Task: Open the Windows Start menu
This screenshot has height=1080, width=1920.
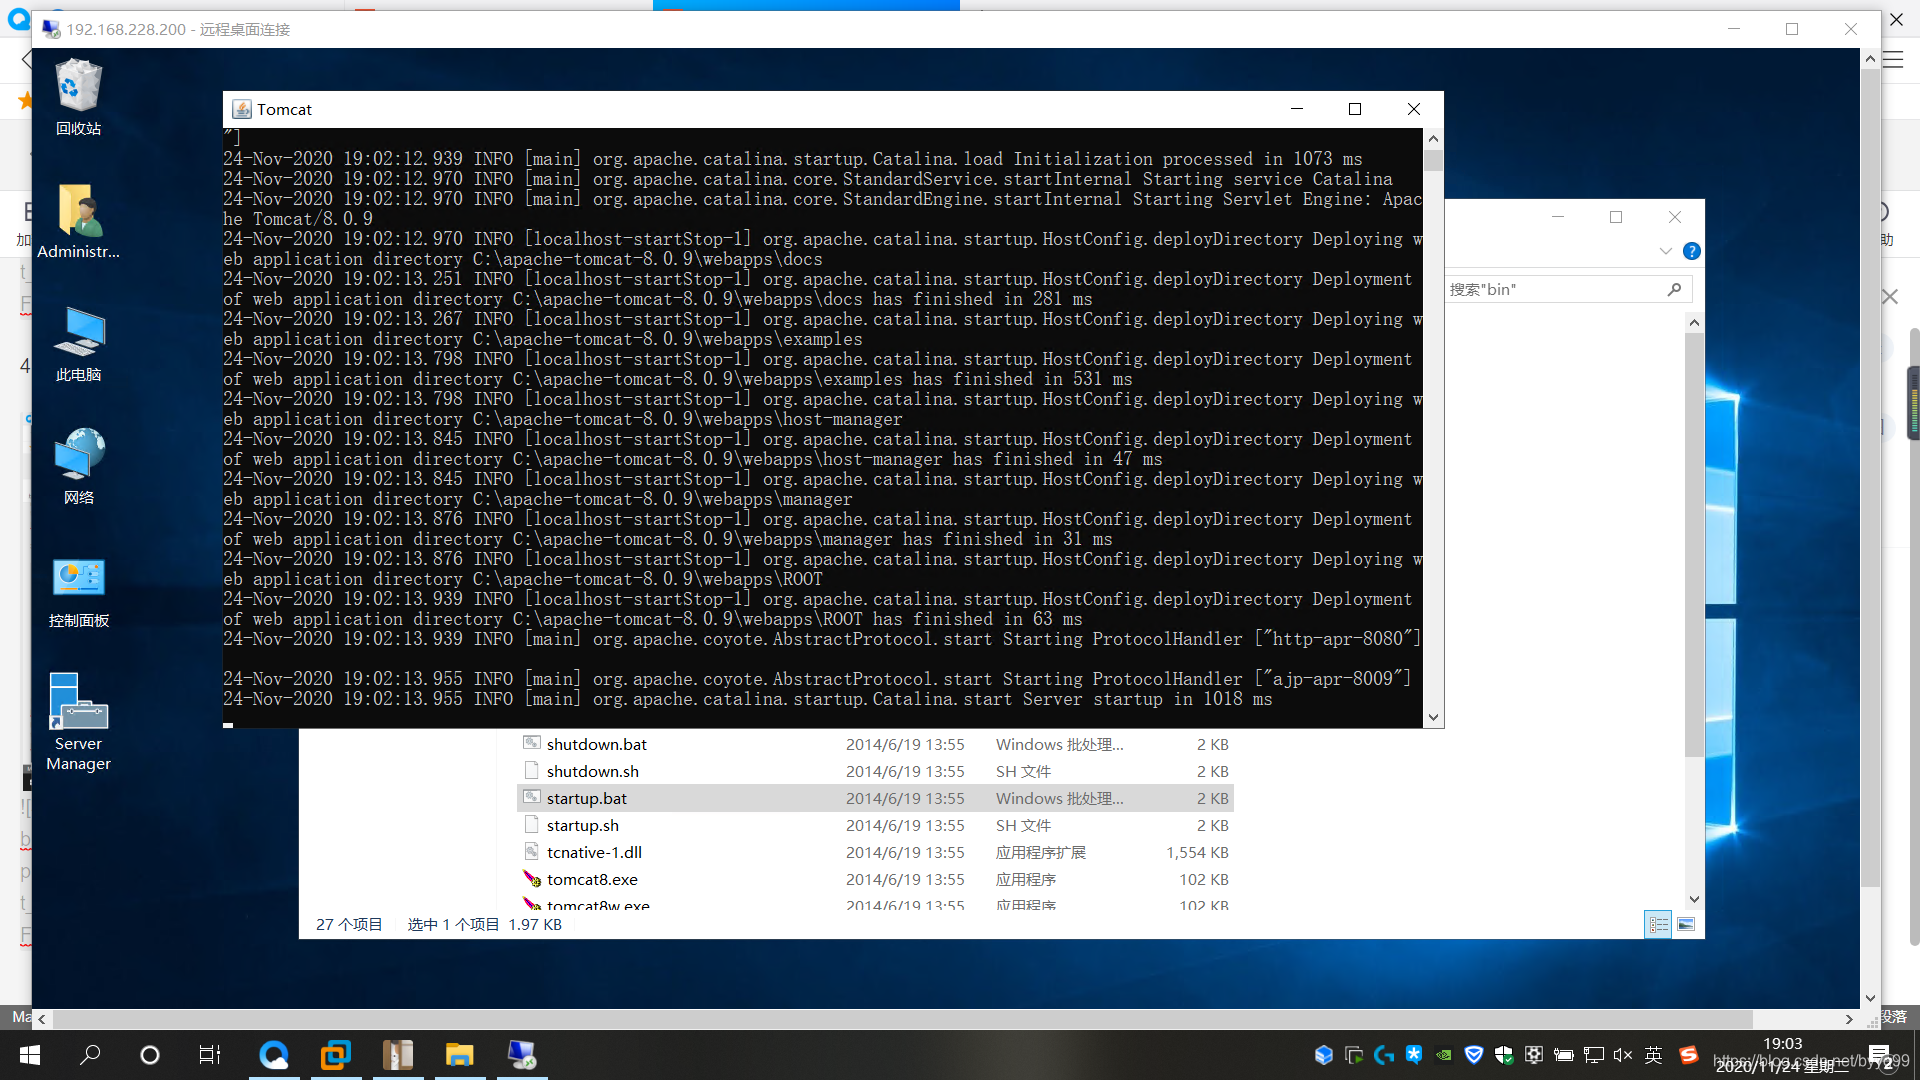Action: (30, 1055)
